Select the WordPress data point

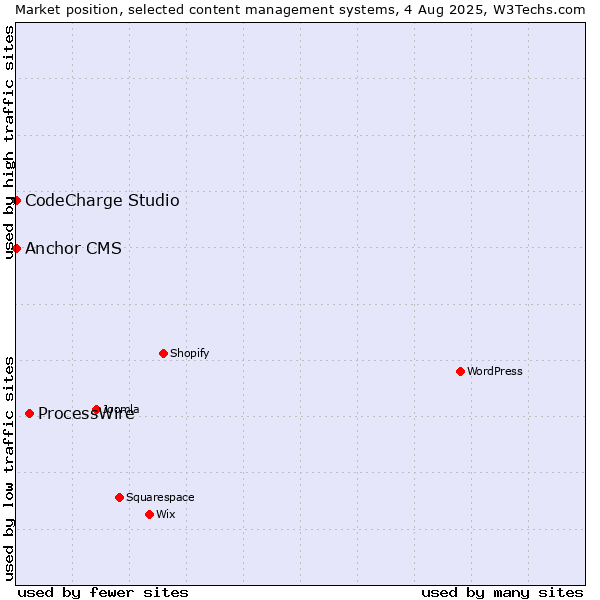coord(460,371)
